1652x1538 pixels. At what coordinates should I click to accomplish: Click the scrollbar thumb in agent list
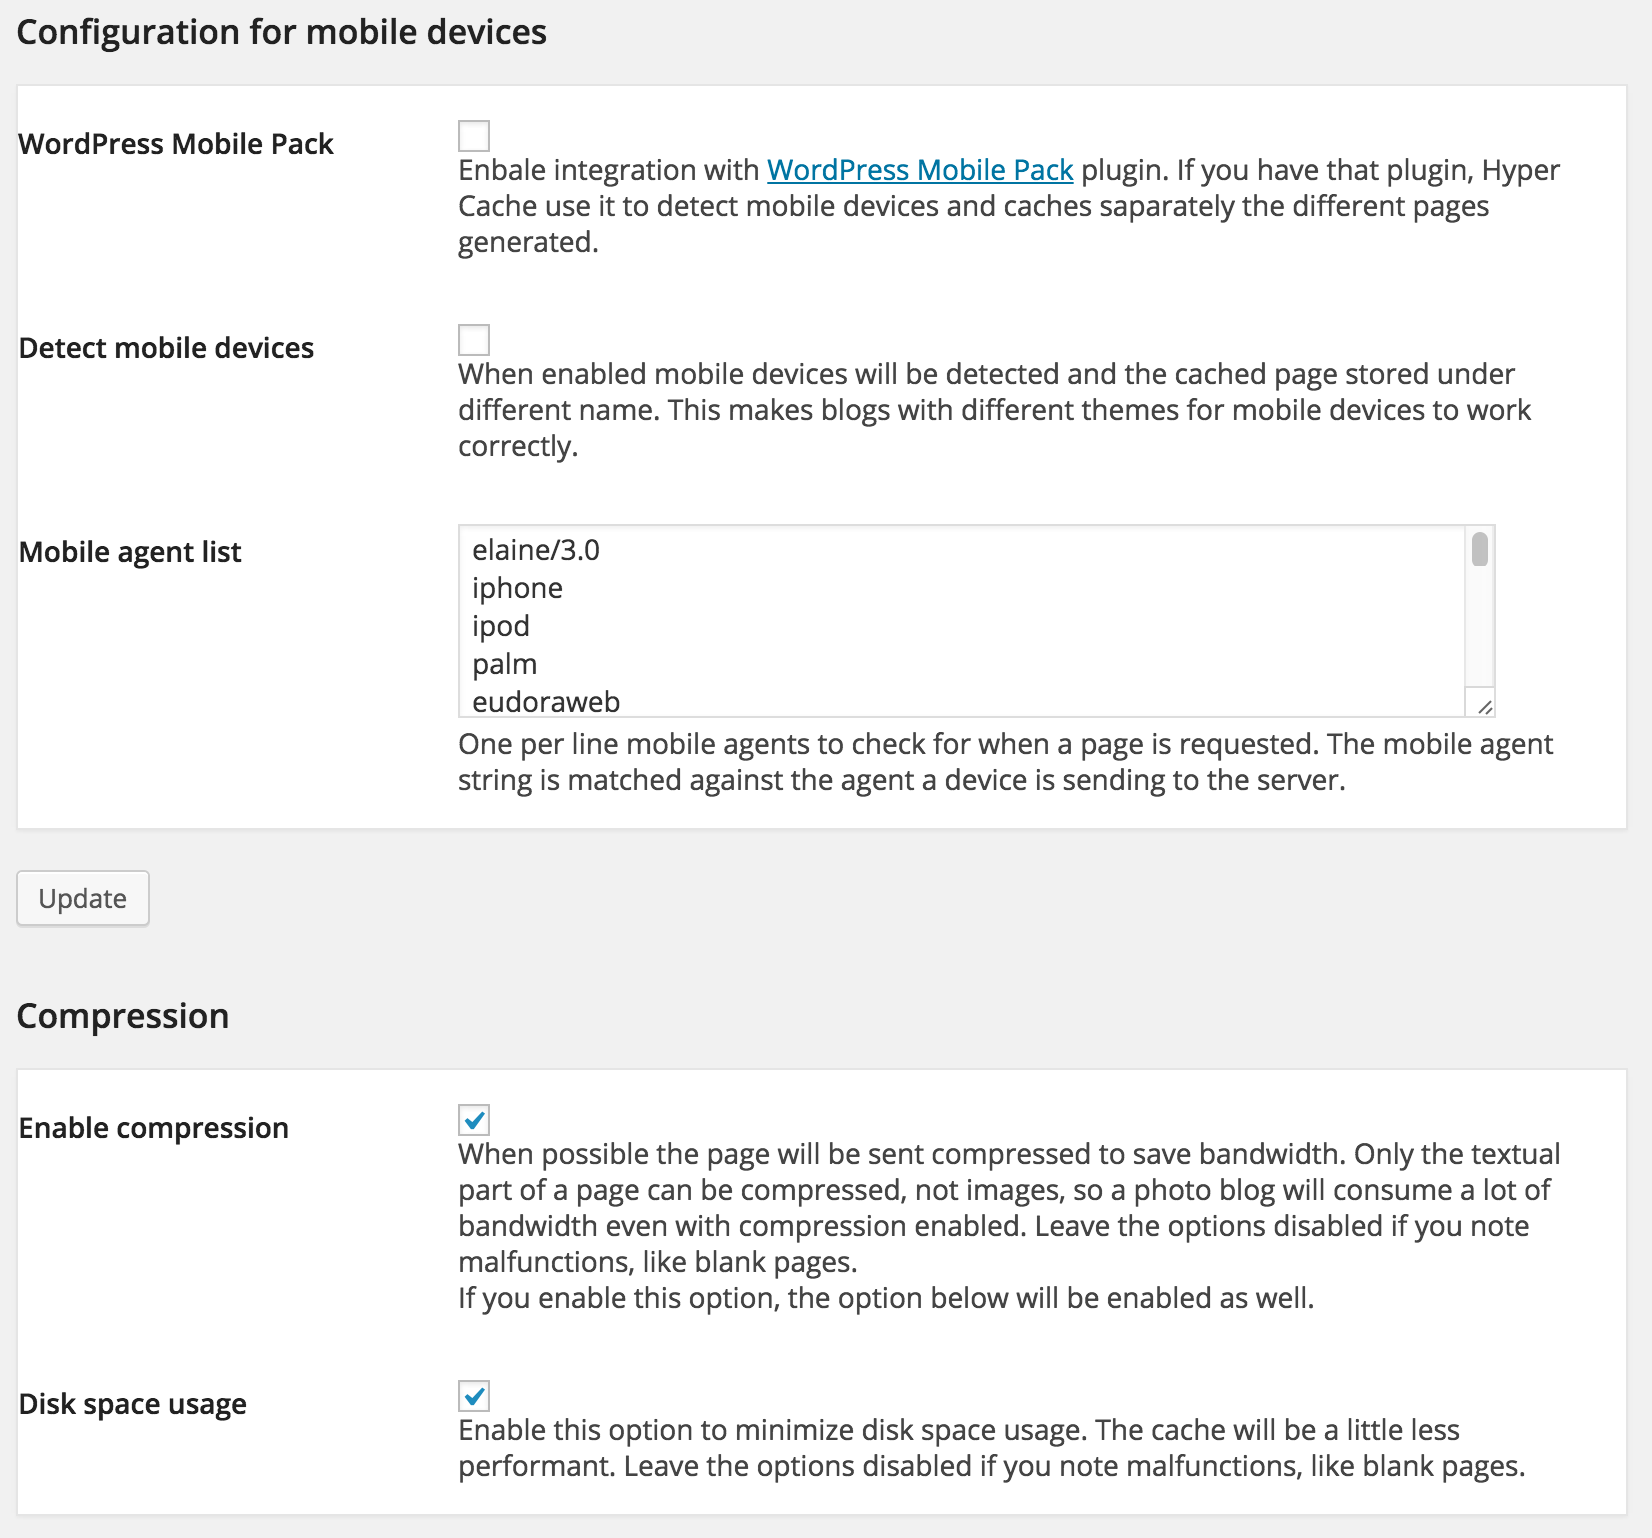click(x=1480, y=549)
